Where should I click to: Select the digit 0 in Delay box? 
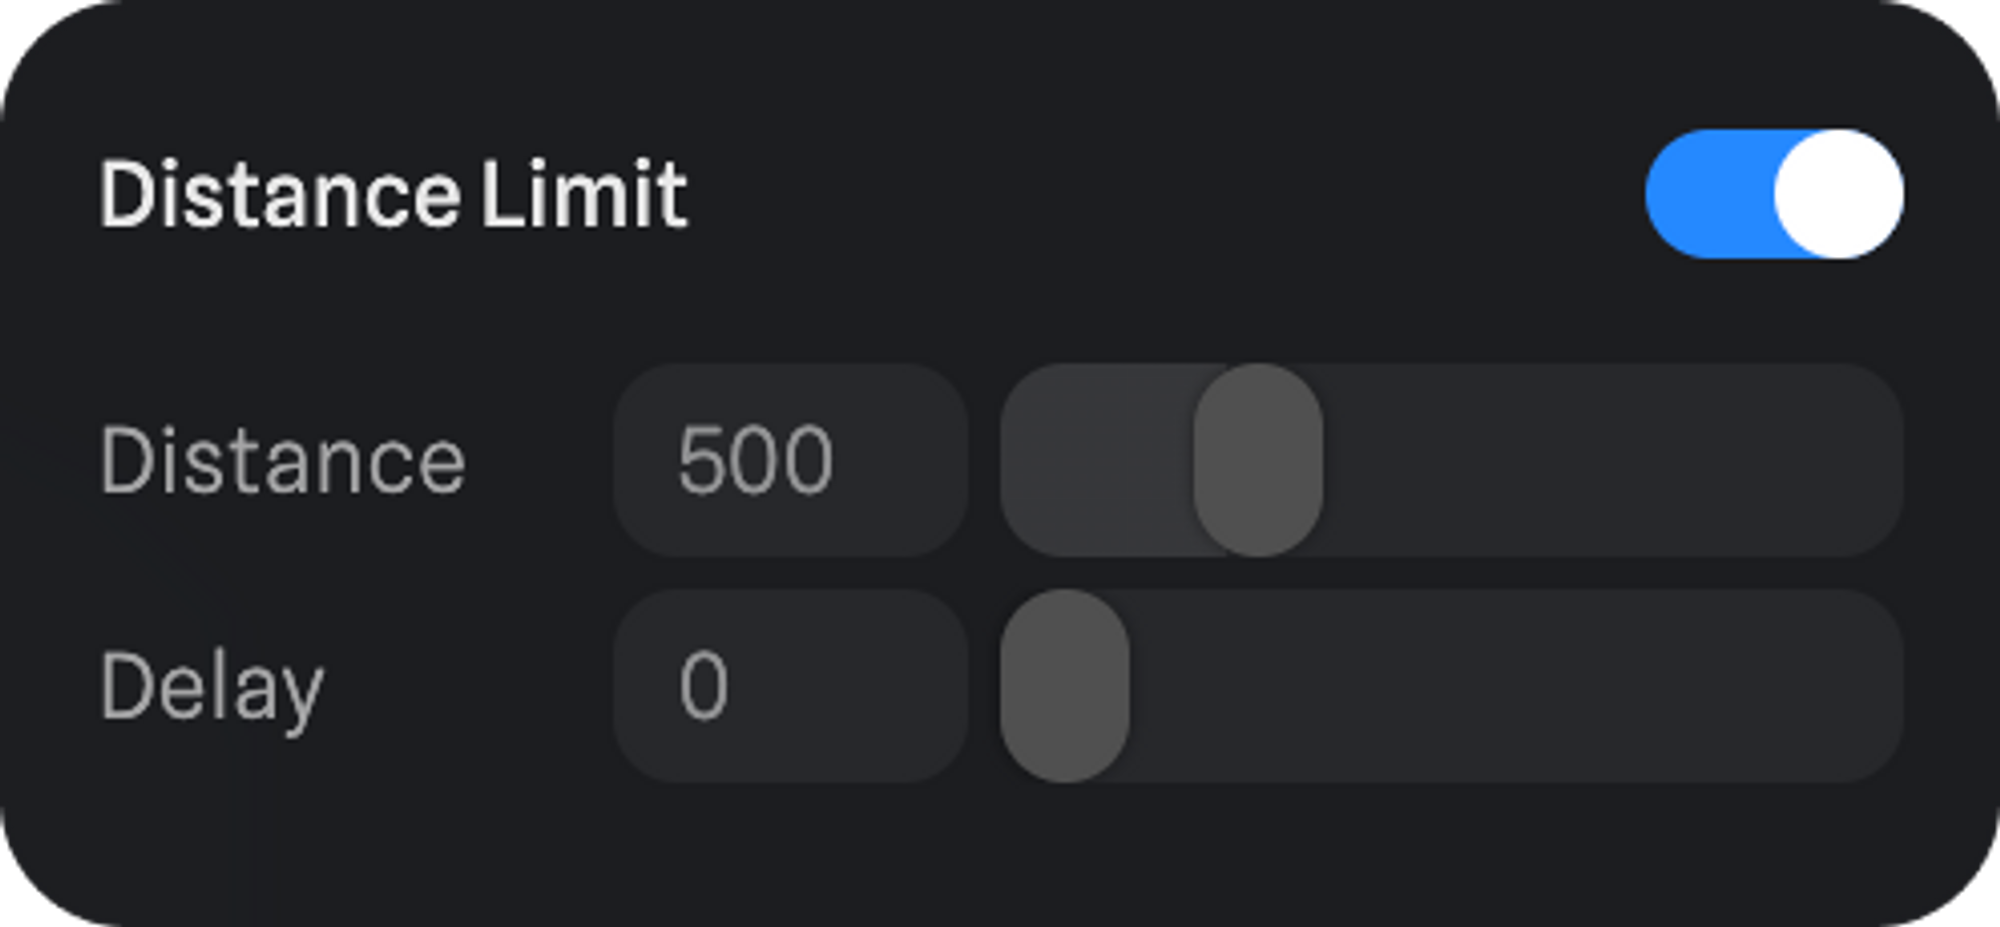[x=703, y=686]
